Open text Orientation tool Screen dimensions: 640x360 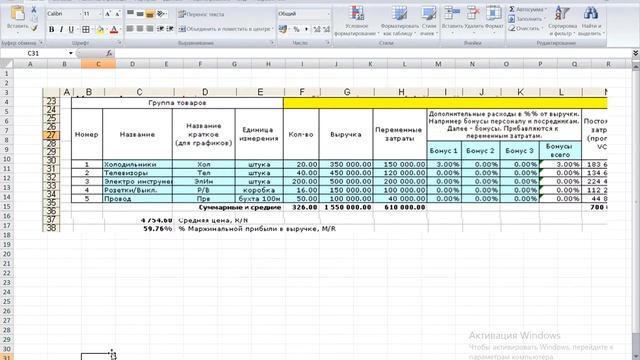pos(162,14)
